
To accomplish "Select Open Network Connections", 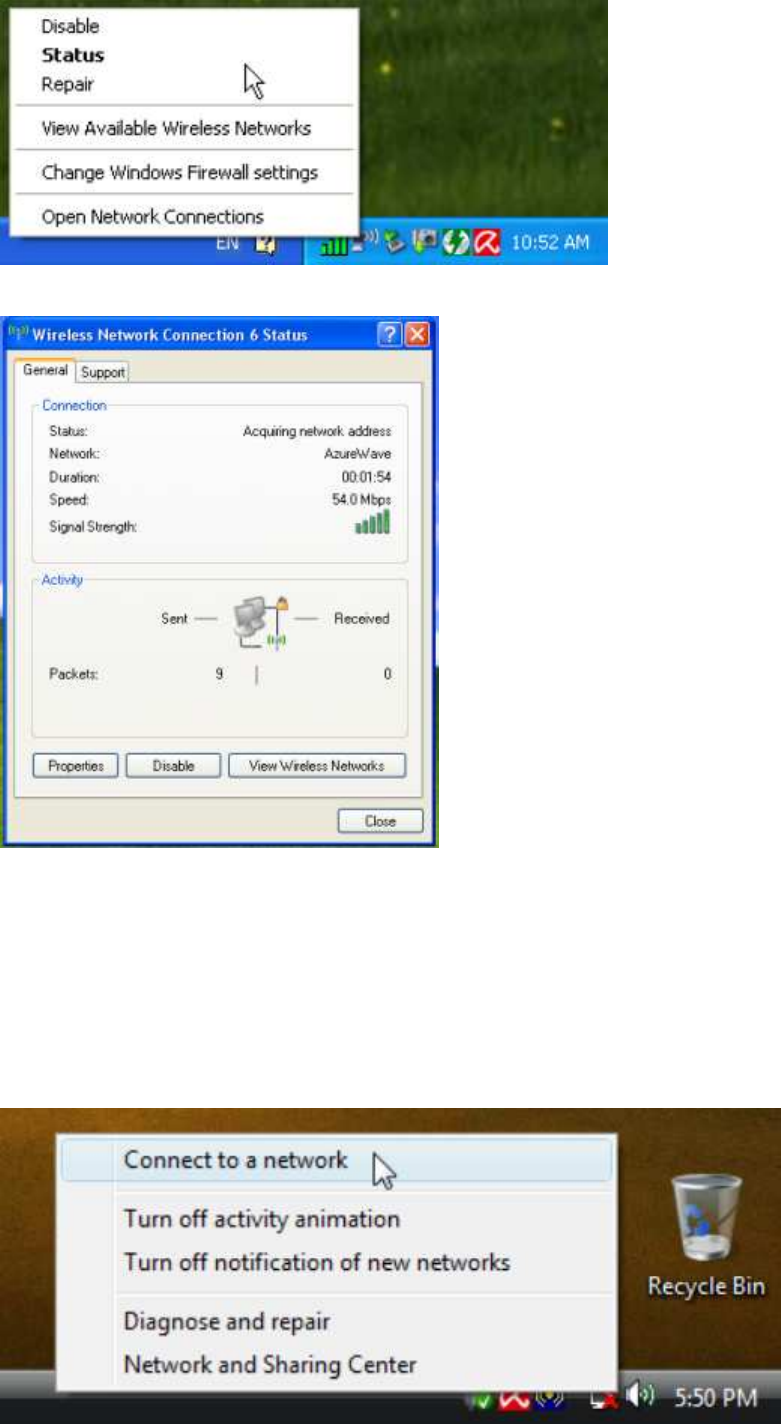I will (x=153, y=216).
